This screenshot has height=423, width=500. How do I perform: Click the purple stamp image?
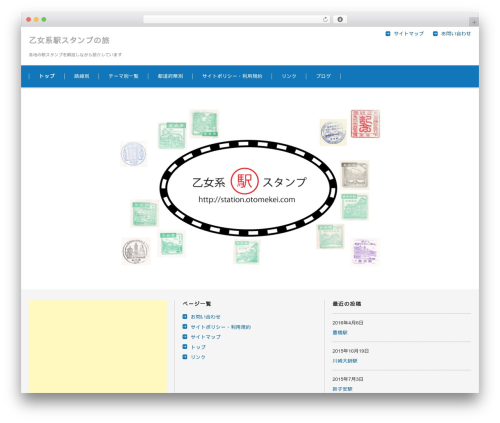pyautogui.click(x=365, y=252)
